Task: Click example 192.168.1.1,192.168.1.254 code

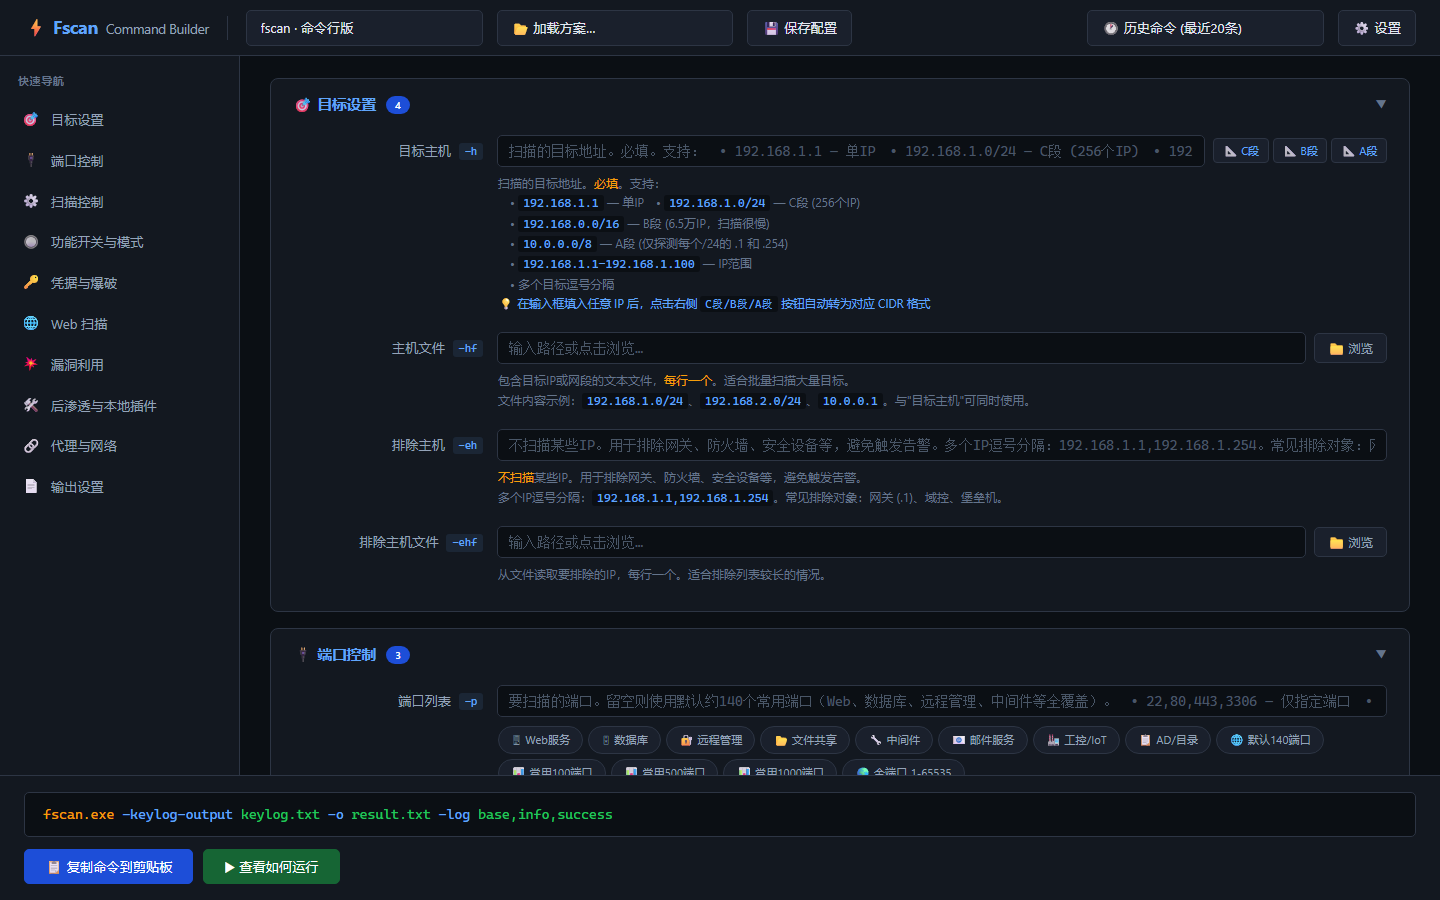Action: pyautogui.click(x=682, y=498)
